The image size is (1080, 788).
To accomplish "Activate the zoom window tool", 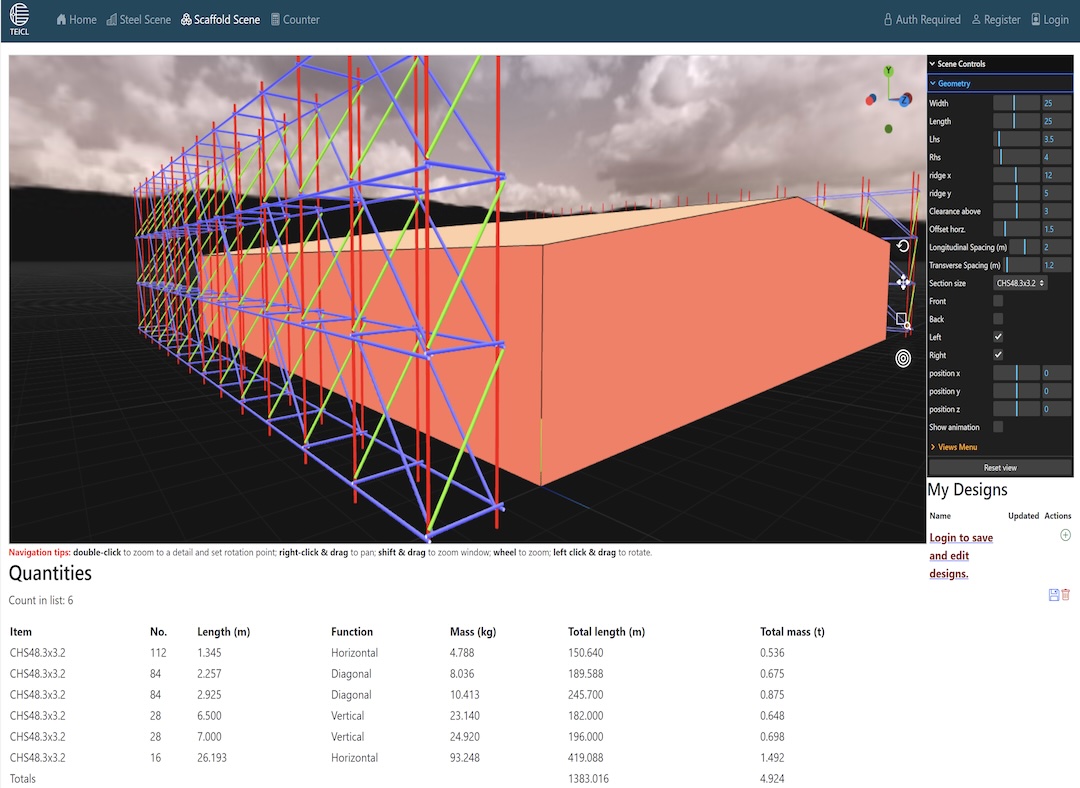I will pyautogui.click(x=902, y=320).
